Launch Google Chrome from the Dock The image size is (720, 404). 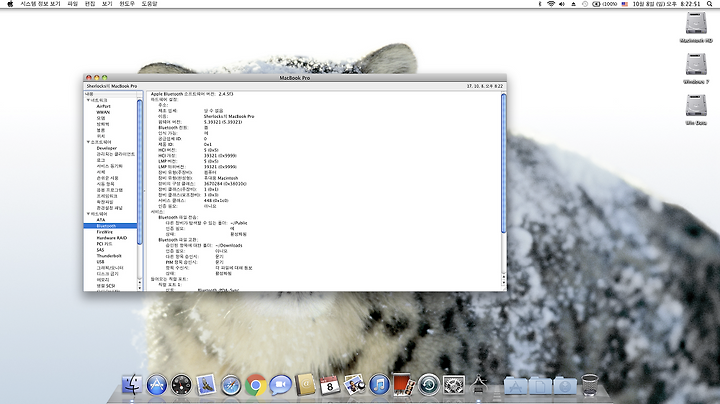point(255,385)
